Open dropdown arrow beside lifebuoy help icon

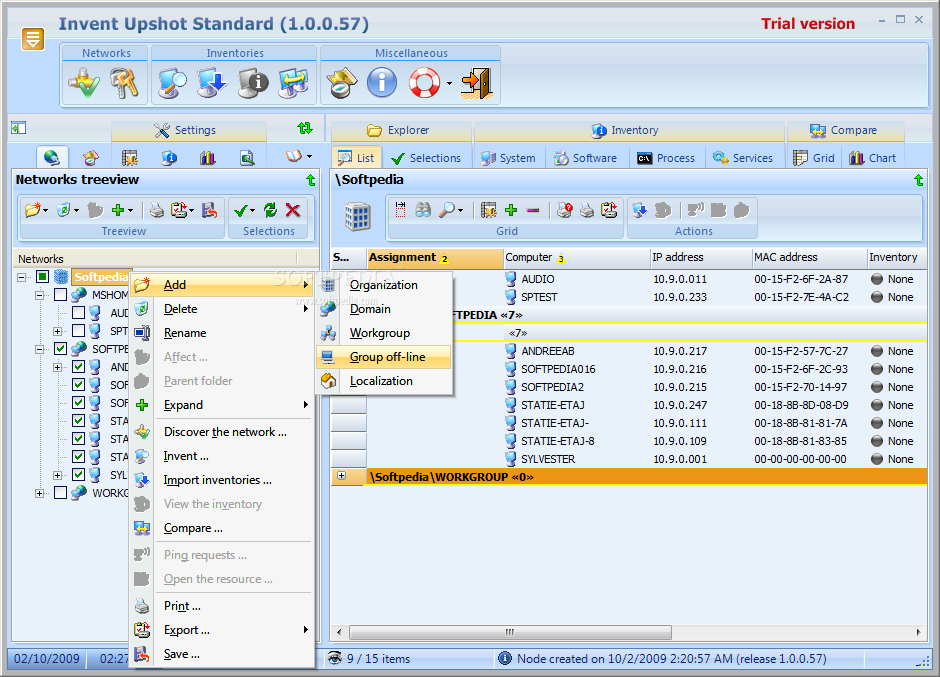point(449,83)
